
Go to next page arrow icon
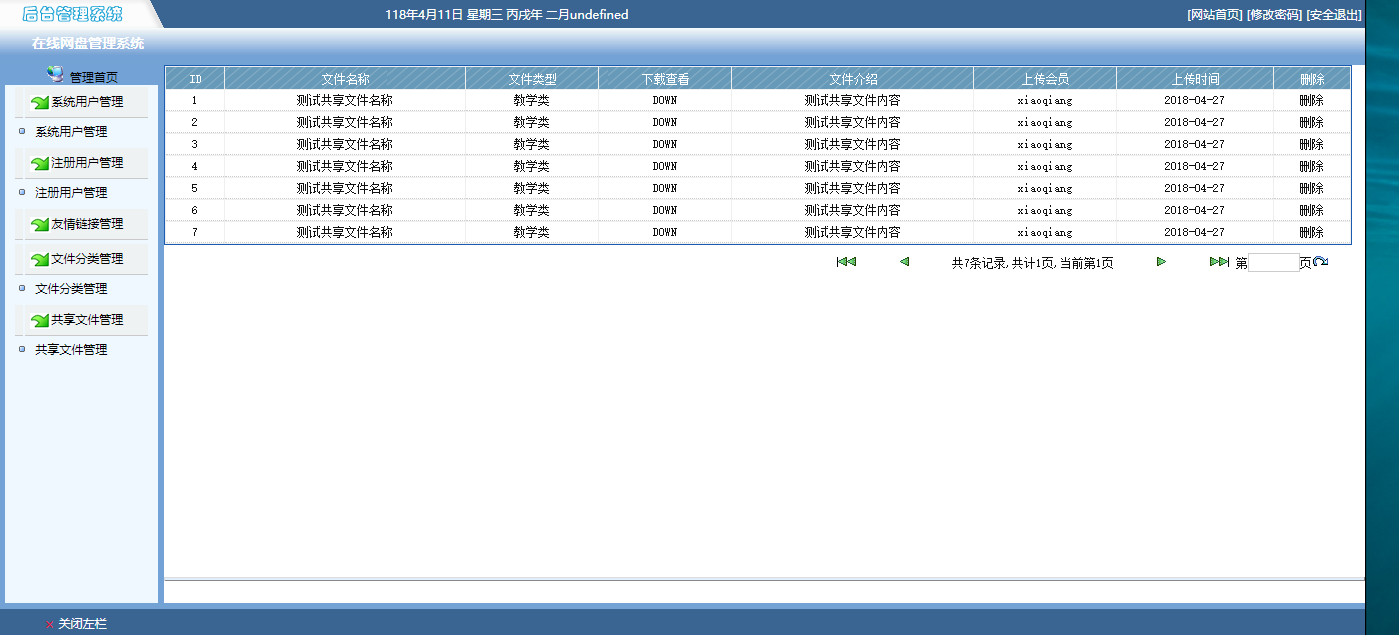pos(1161,262)
